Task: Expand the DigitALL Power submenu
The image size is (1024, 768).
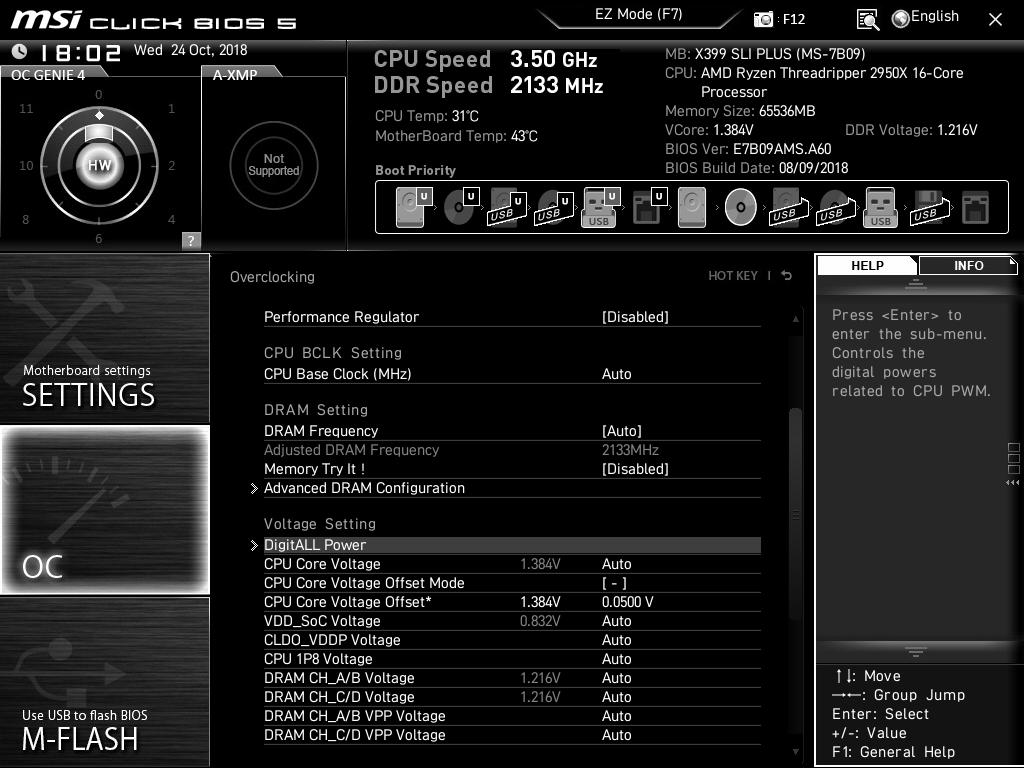Action: pos(315,544)
